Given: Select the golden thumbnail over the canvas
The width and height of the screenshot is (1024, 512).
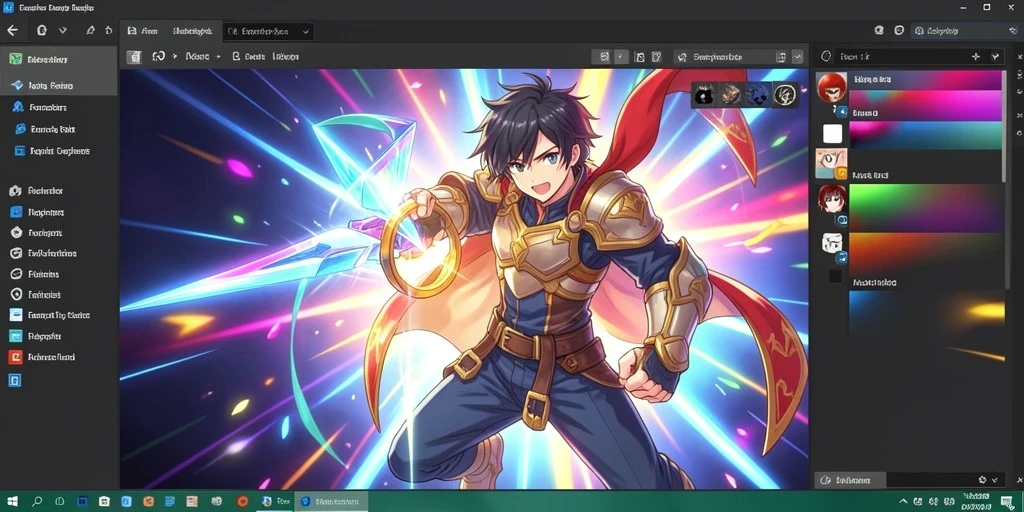Looking at the screenshot, I should coord(731,95).
